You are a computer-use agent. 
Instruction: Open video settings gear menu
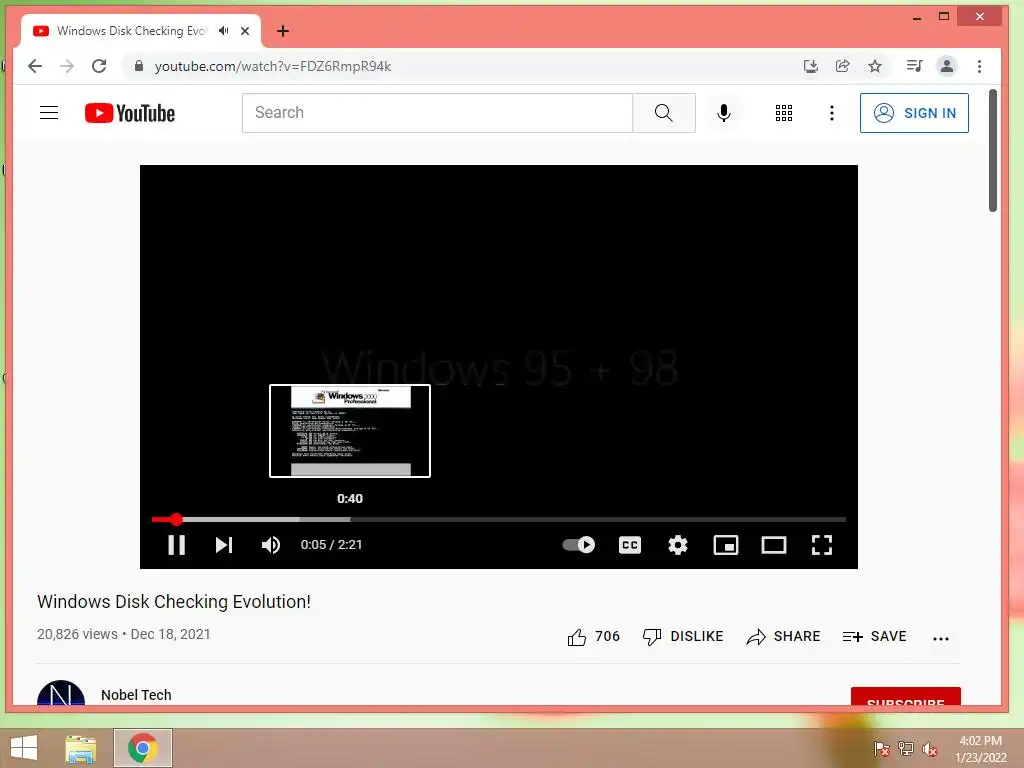(x=678, y=545)
